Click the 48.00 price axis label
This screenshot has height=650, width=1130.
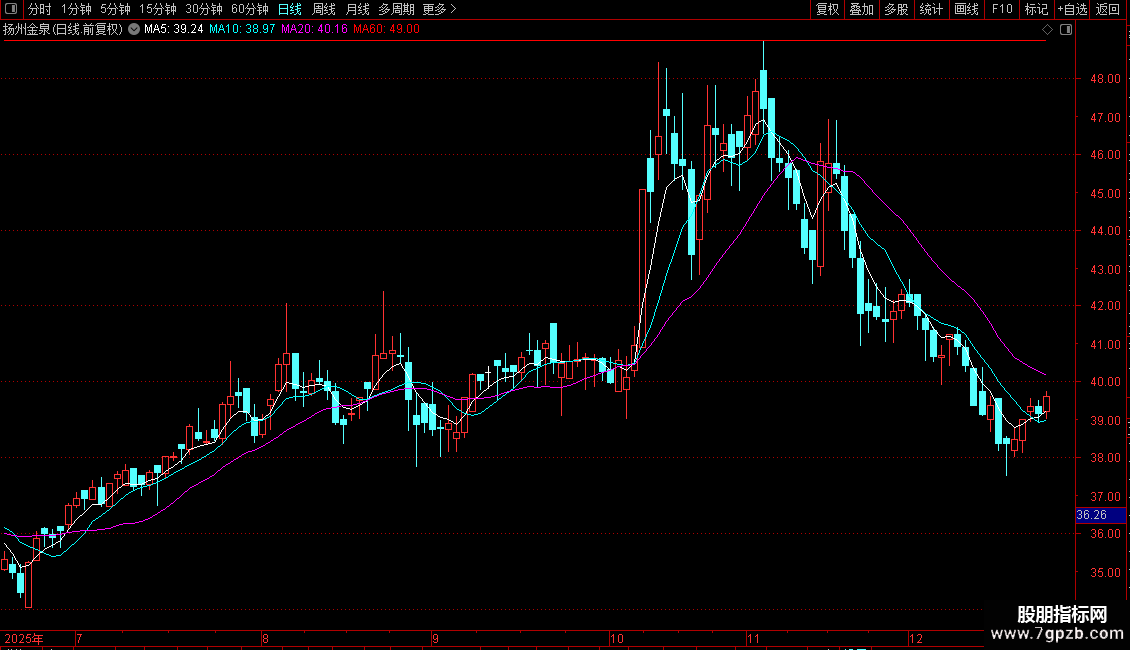pyautogui.click(x=1105, y=79)
